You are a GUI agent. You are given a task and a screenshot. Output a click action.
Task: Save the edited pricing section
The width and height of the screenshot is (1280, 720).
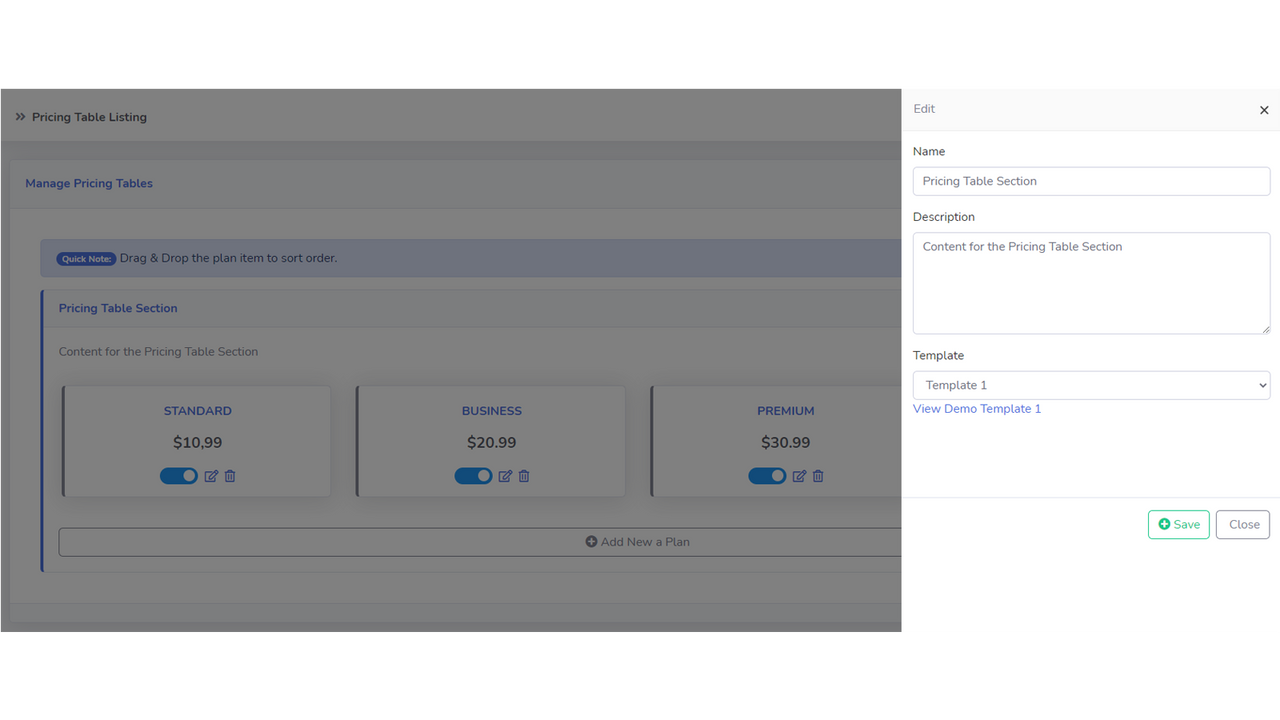point(1178,524)
